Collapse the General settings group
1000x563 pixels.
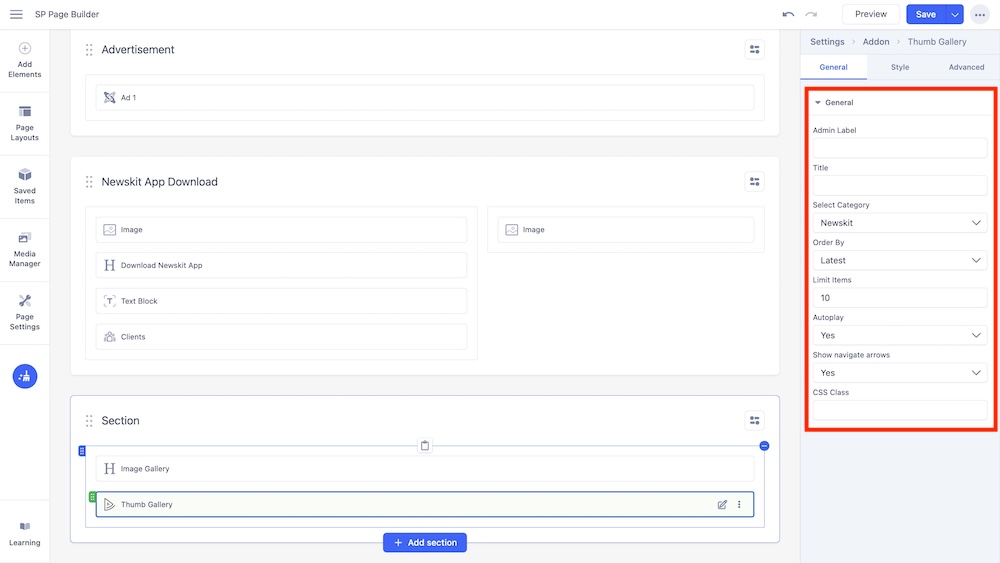pos(833,103)
